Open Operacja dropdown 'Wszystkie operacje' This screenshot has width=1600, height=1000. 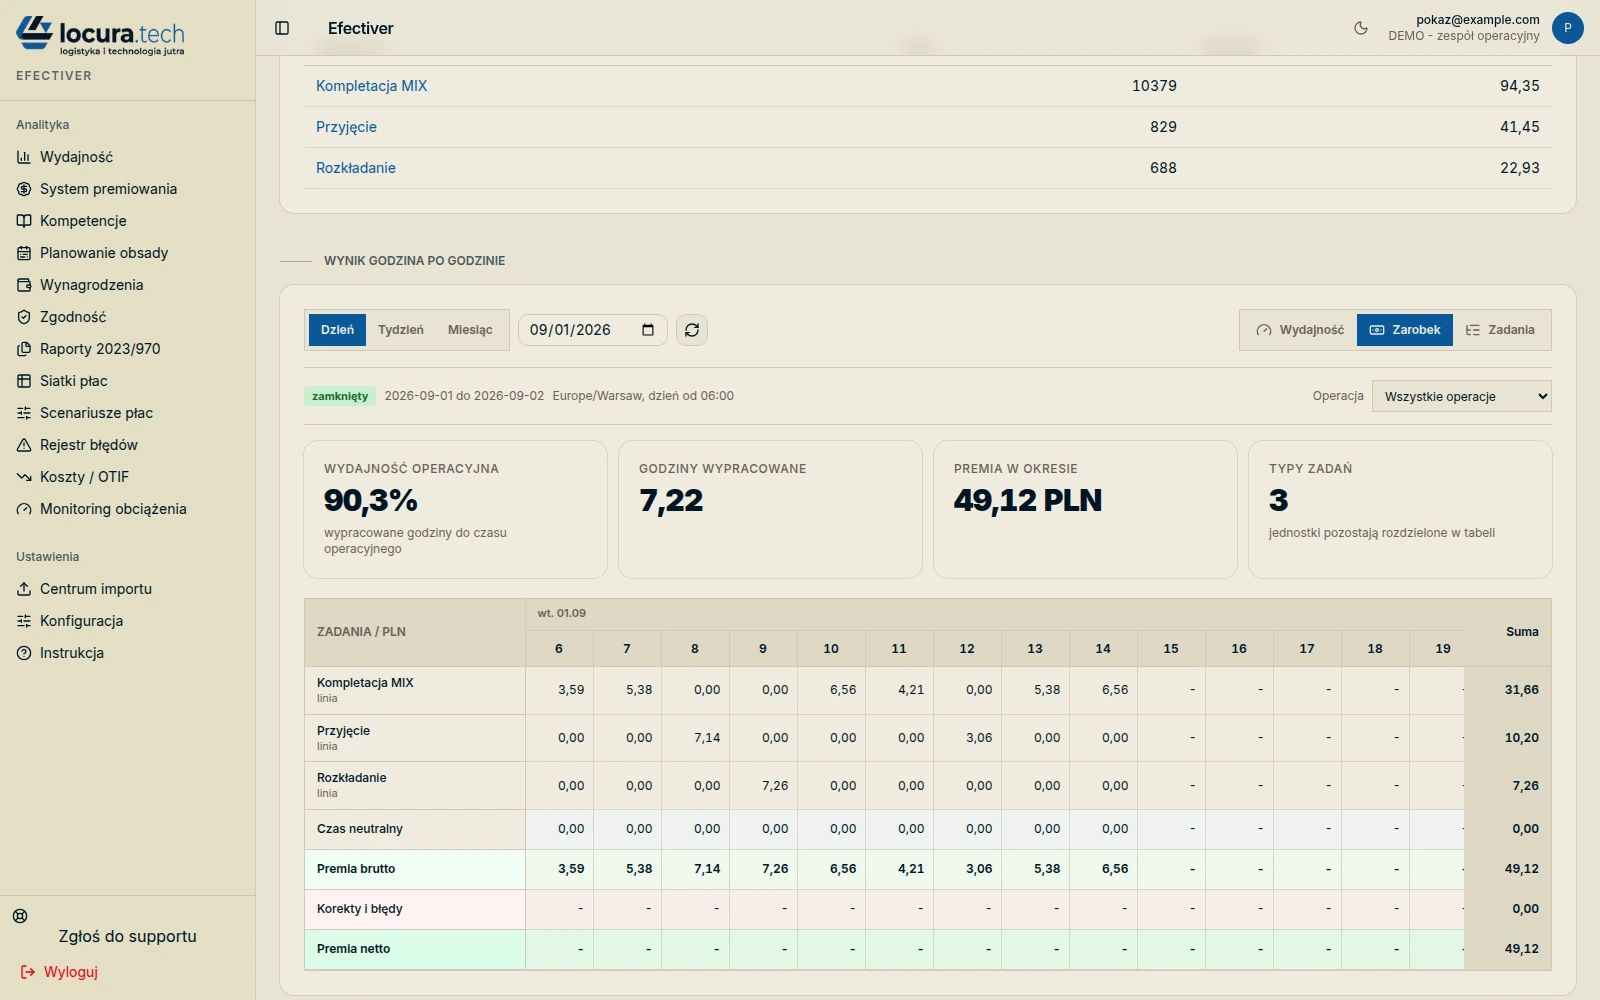(x=1462, y=396)
